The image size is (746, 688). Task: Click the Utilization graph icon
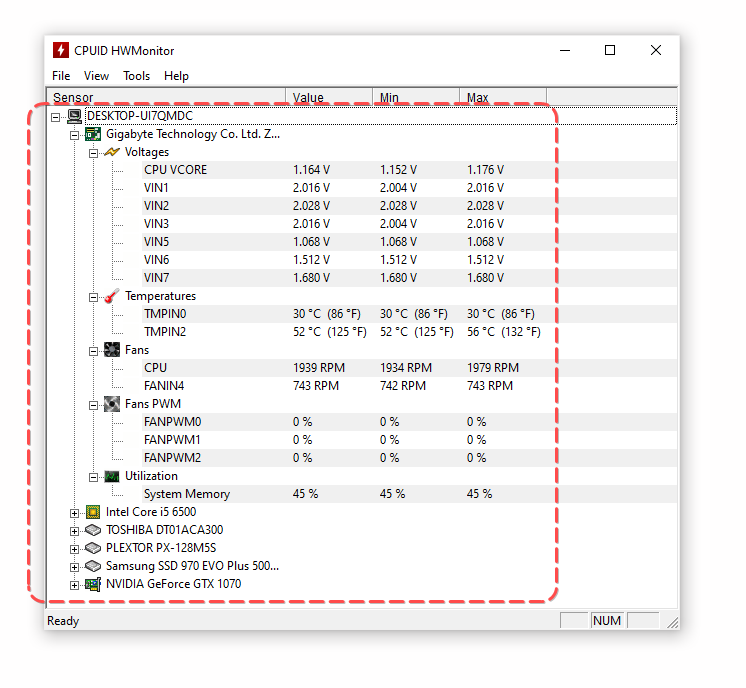pyautogui.click(x=112, y=476)
